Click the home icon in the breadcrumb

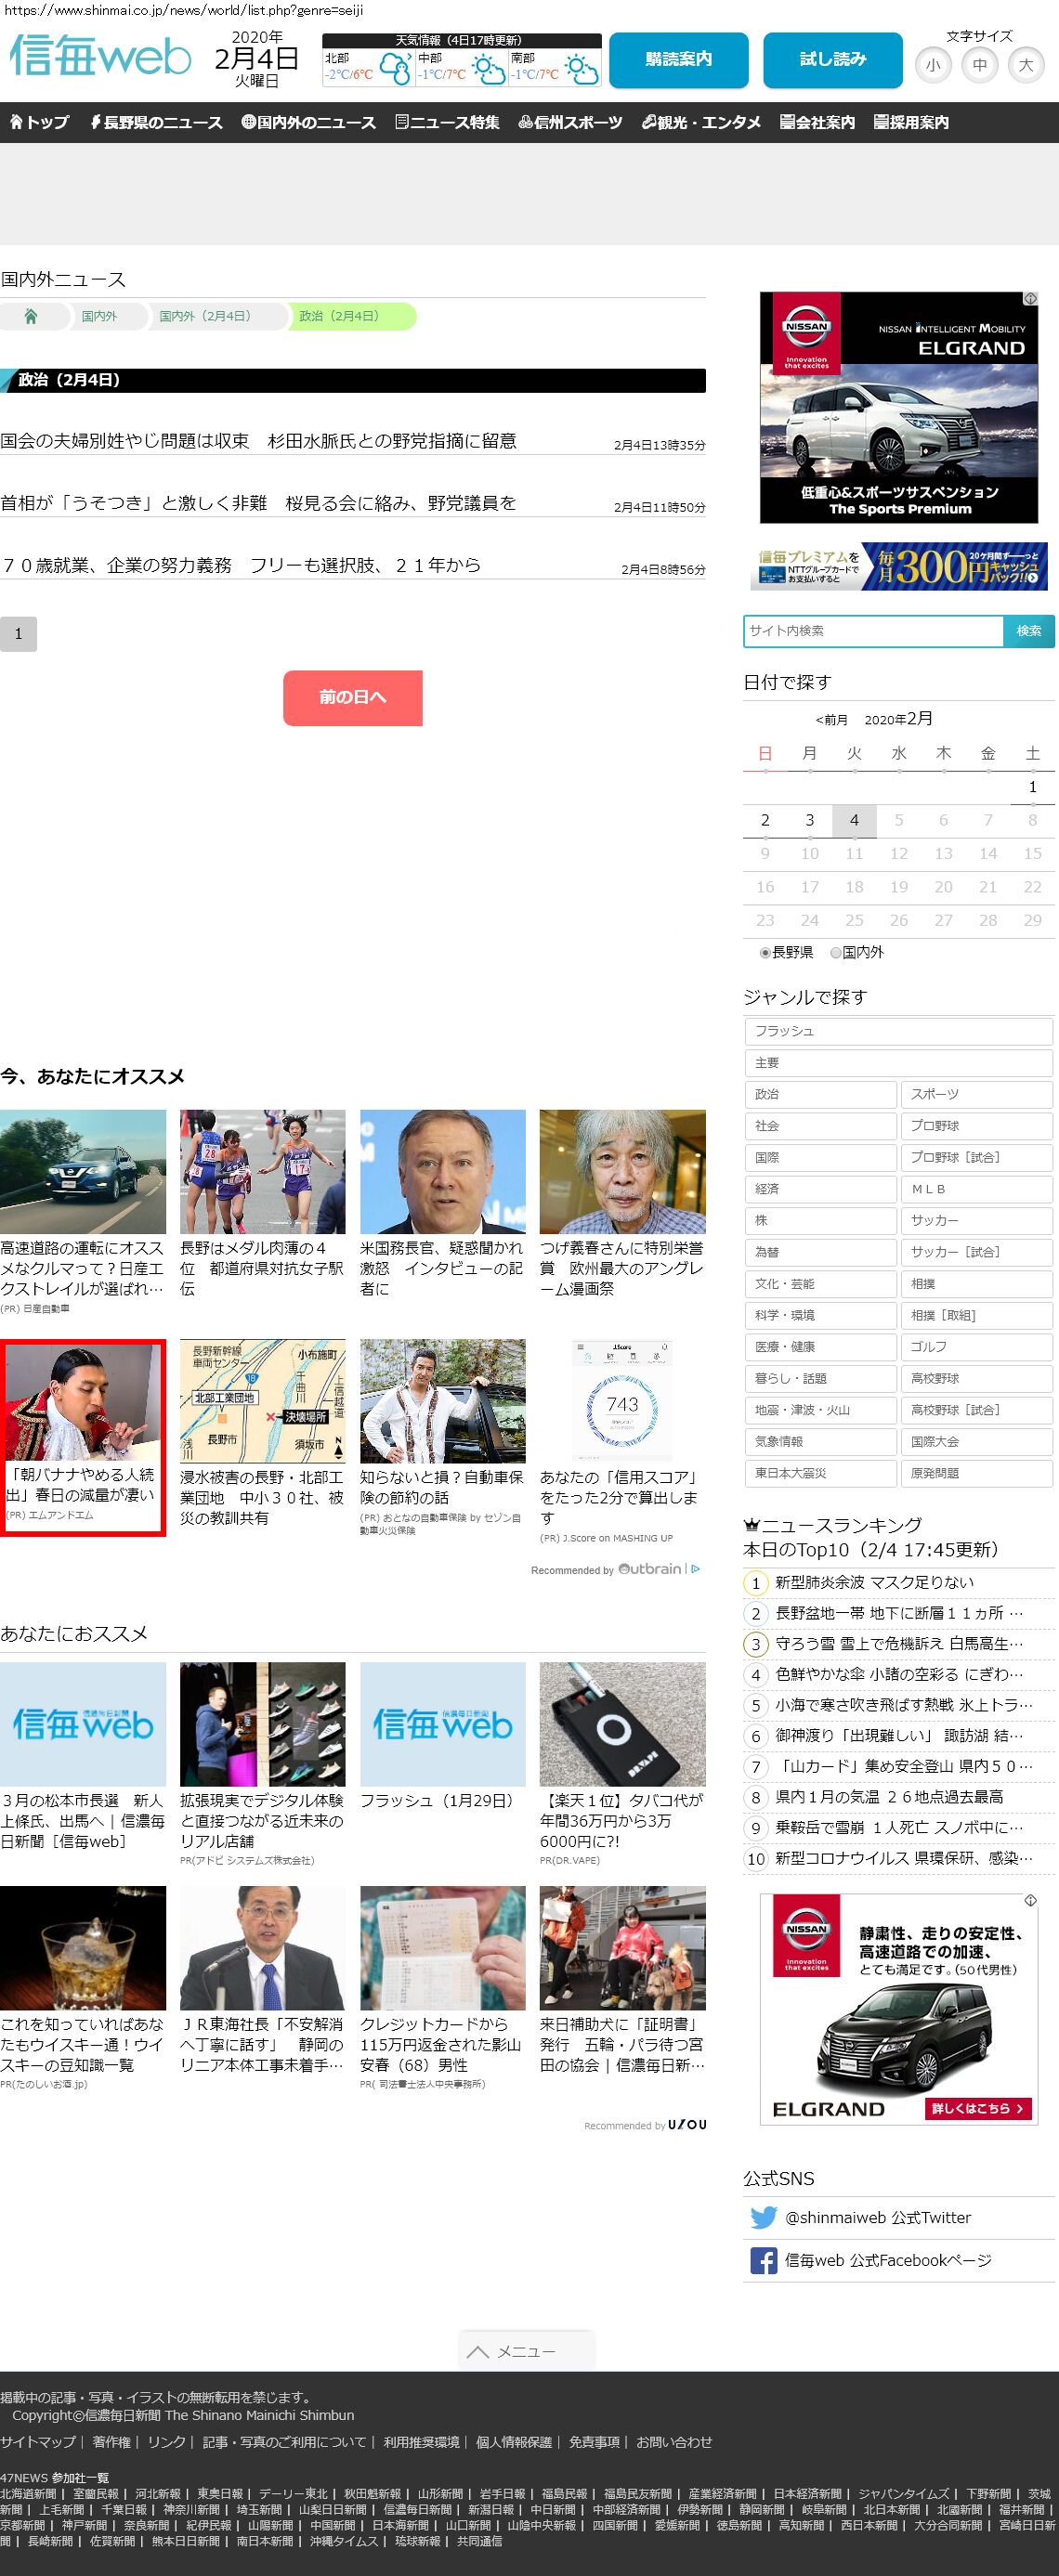[x=31, y=316]
